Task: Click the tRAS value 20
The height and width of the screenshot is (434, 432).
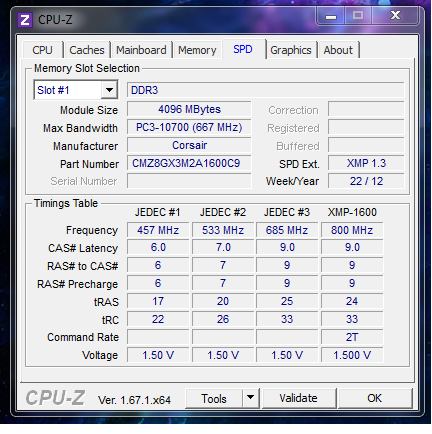Action: (x=223, y=301)
